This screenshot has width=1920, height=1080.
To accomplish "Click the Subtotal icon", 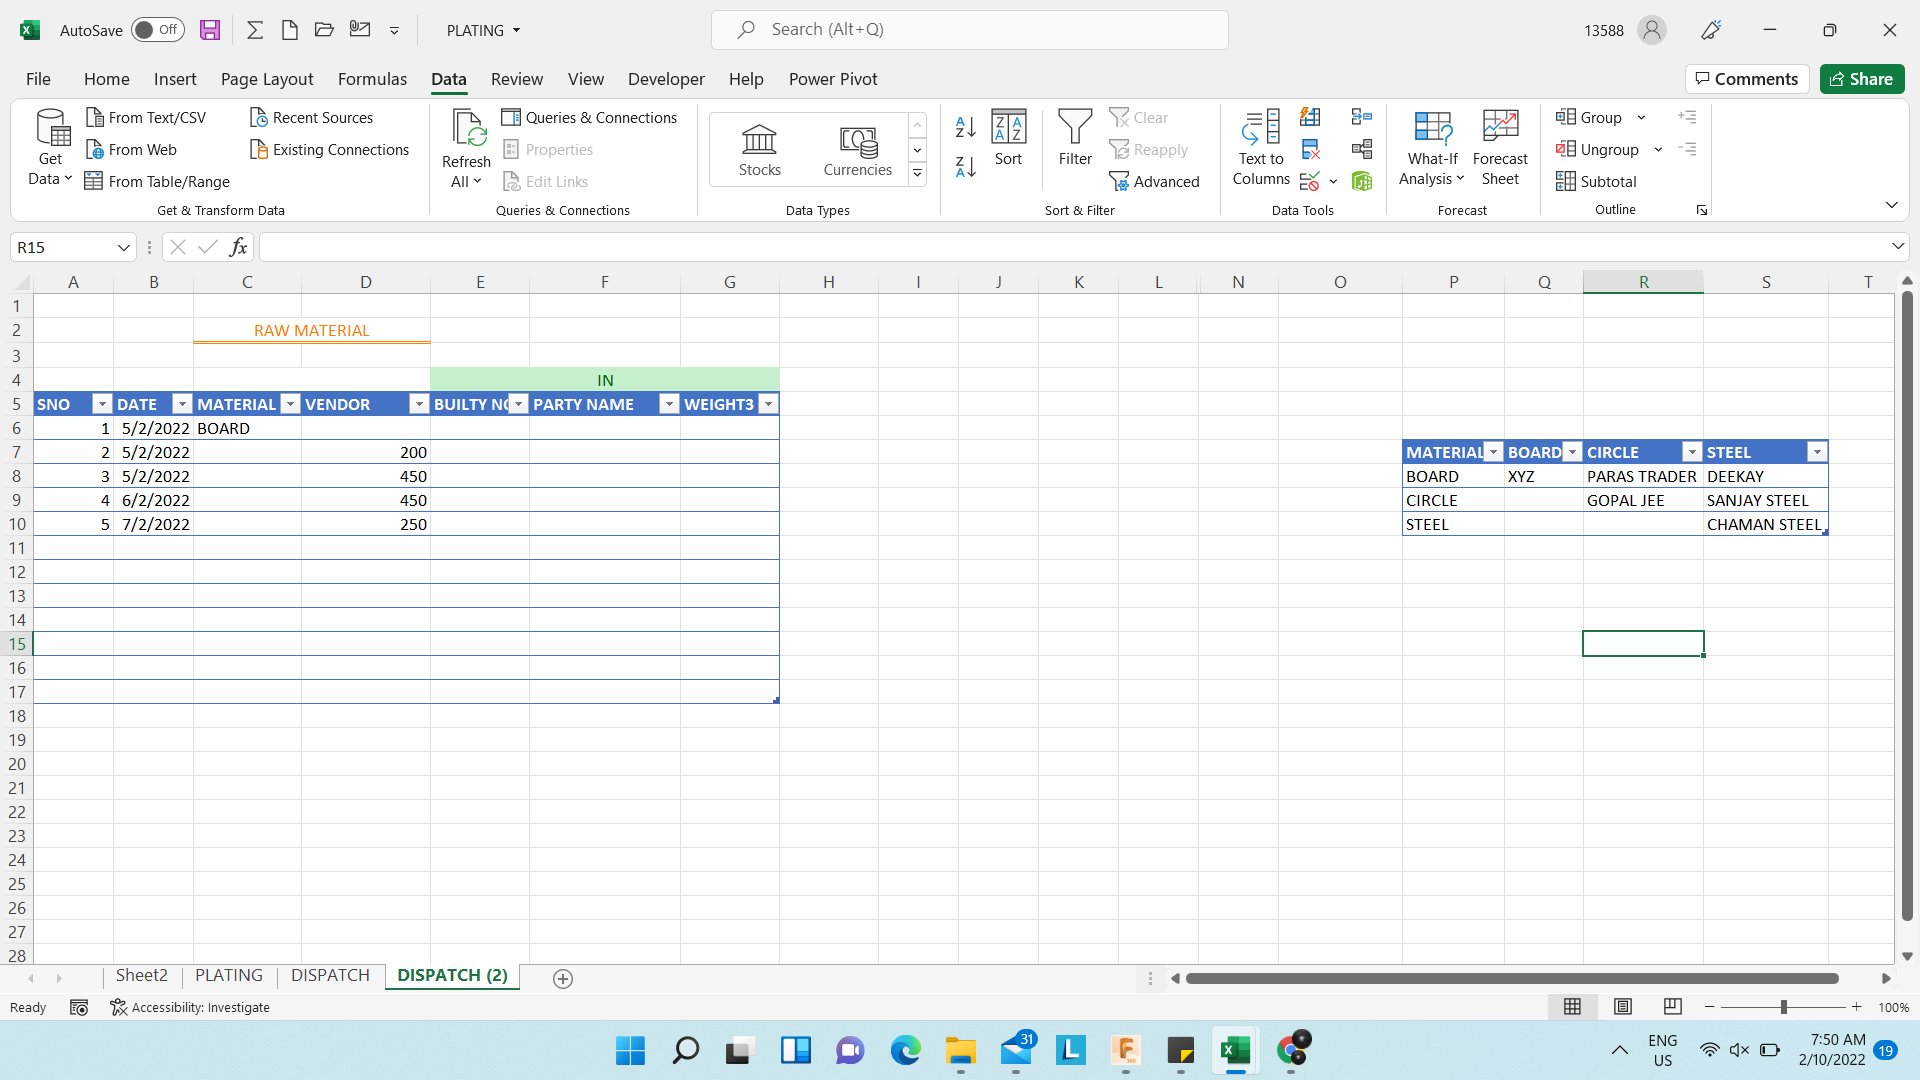I will coord(1596,181).
